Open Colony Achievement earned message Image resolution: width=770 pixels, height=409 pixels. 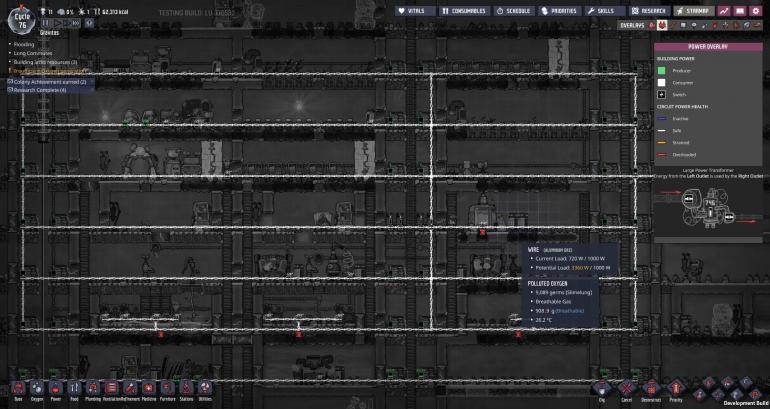tap(51, 82)
